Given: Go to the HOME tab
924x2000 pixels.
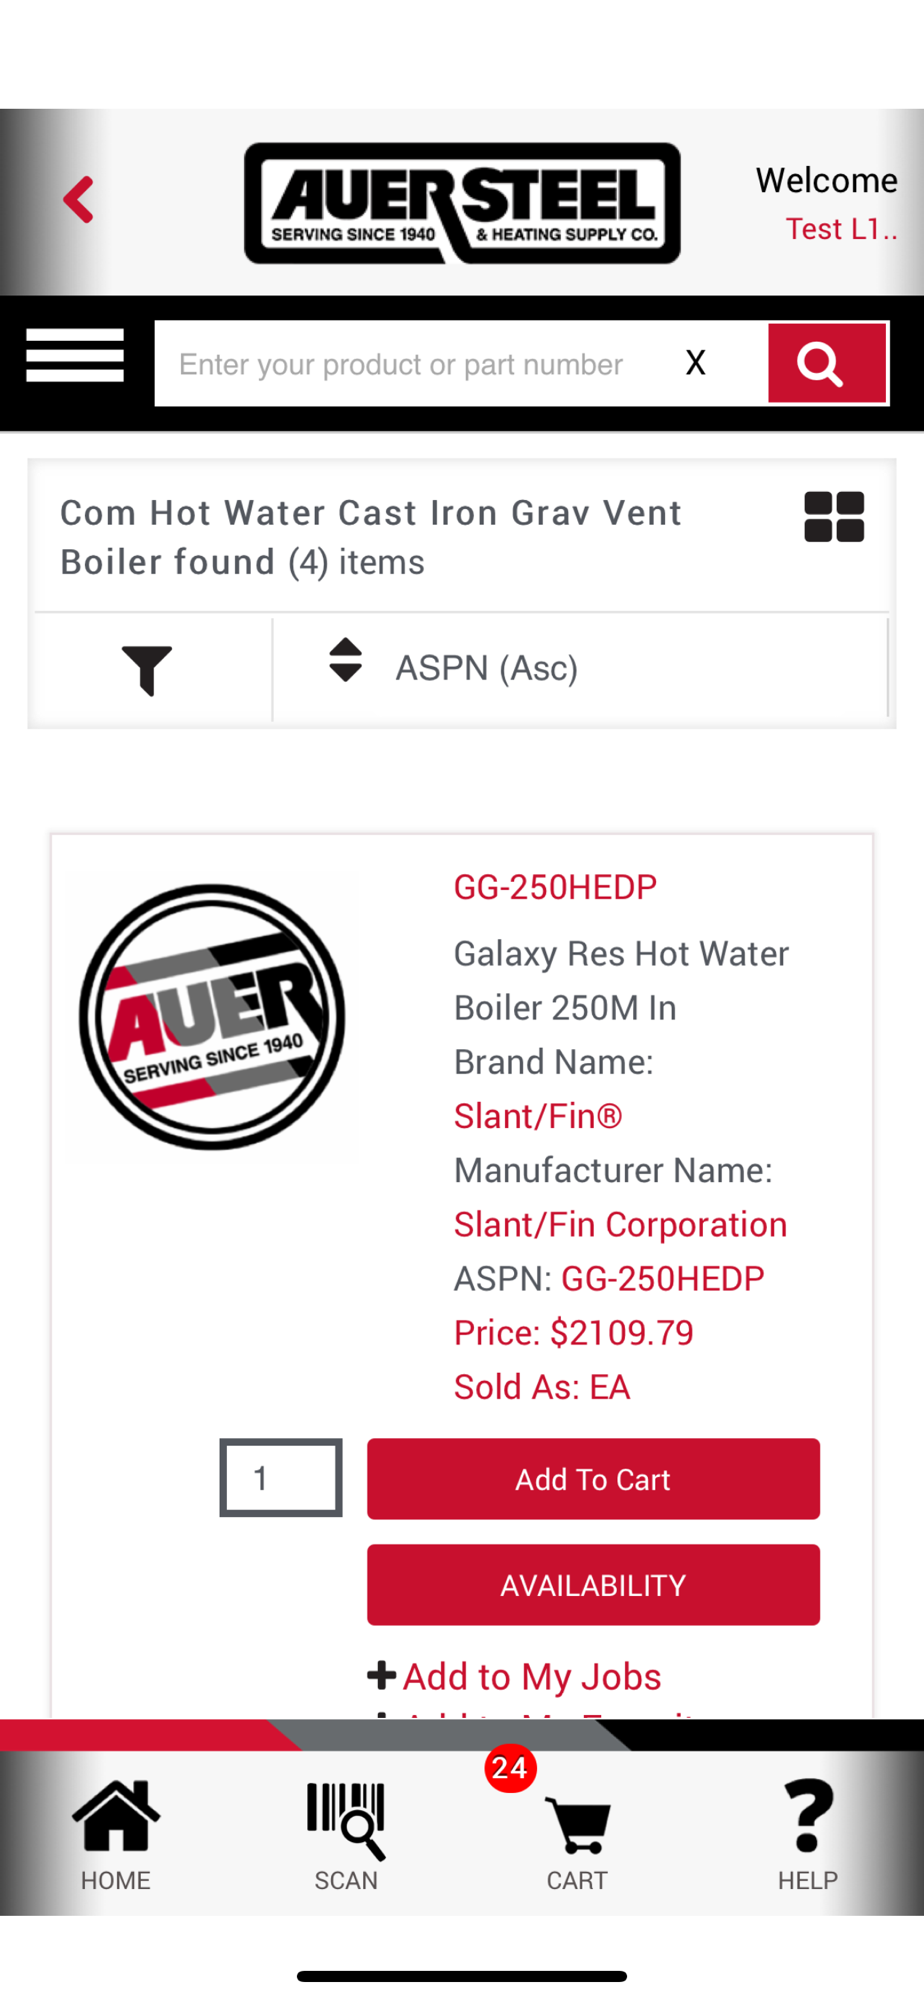Looking at the screenshot, I should click(116, 1836).
